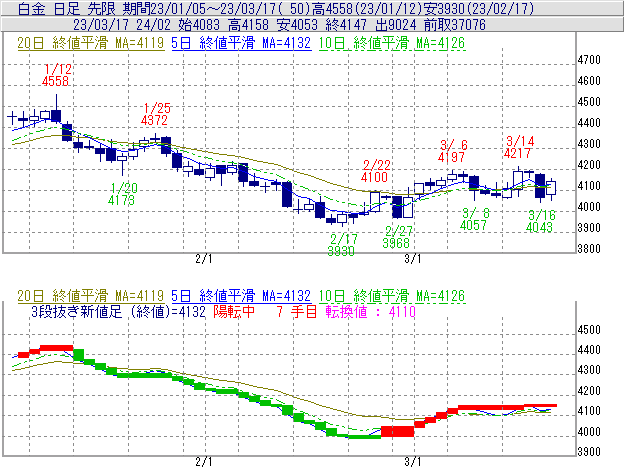The height and width of the screenshot is (475, 624).
Task: Click the 1/25 4372 high label
Action: (x=156, y=114)
